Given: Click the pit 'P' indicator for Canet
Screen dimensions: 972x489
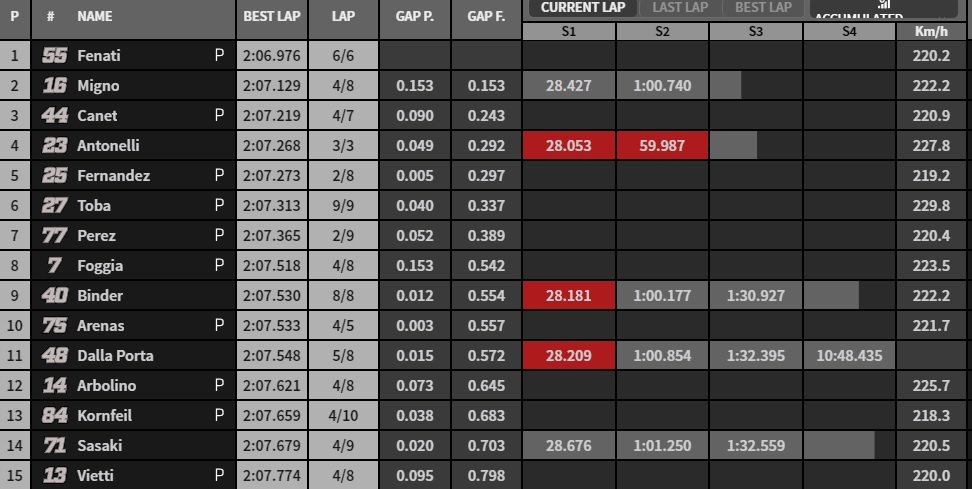Looking at the screenshot, I should [219, 116].
